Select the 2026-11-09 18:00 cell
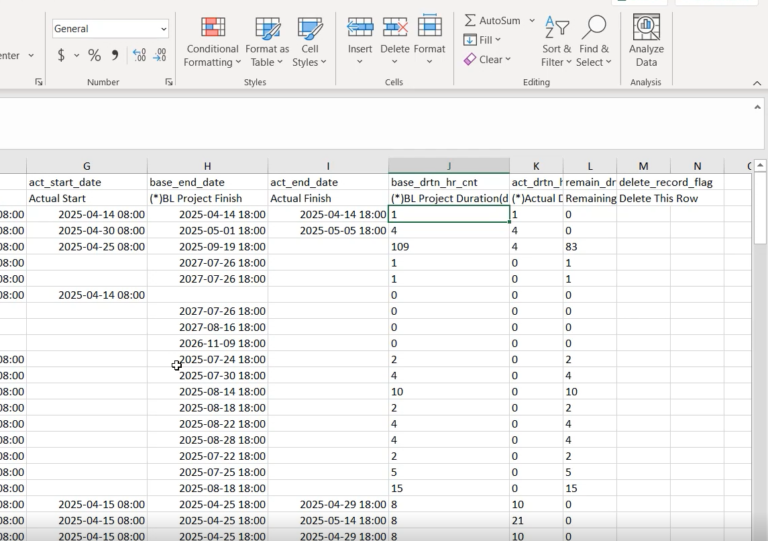The image size is (768, 541). pos(207,343)
